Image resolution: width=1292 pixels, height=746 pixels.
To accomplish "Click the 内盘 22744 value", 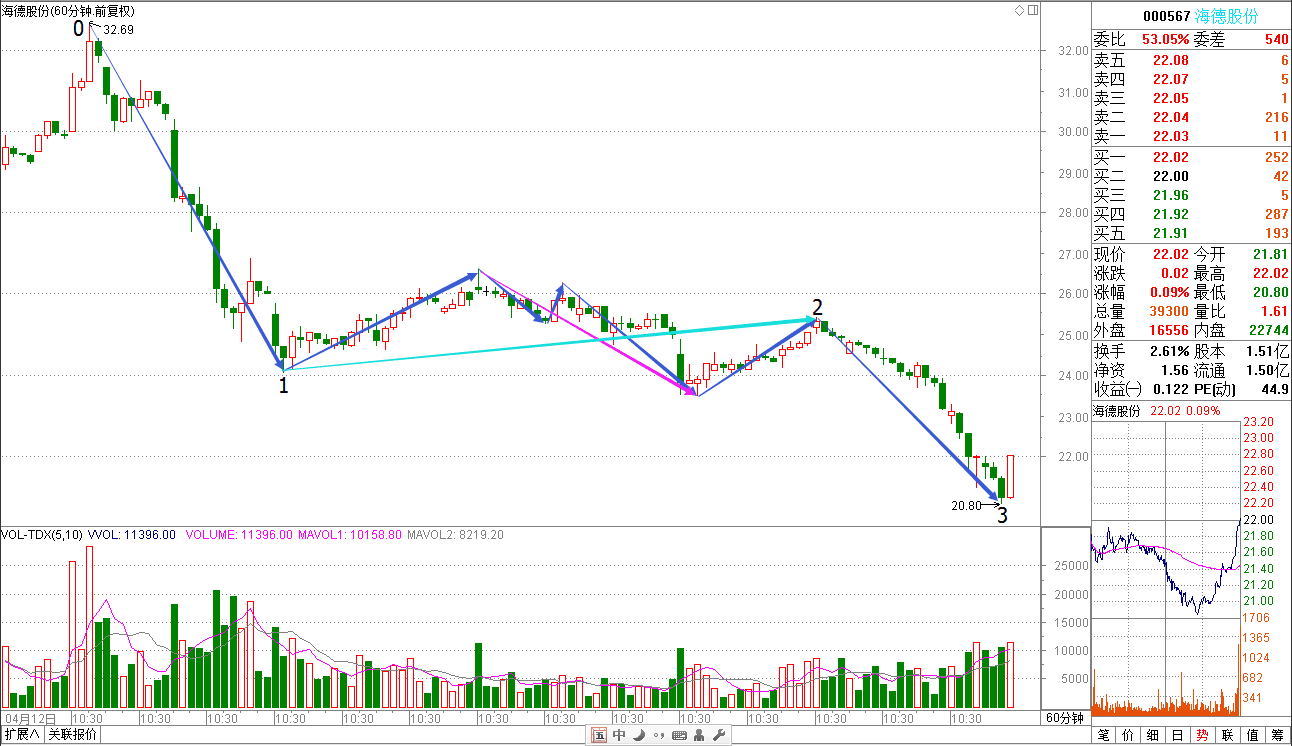I will 1269,330.
